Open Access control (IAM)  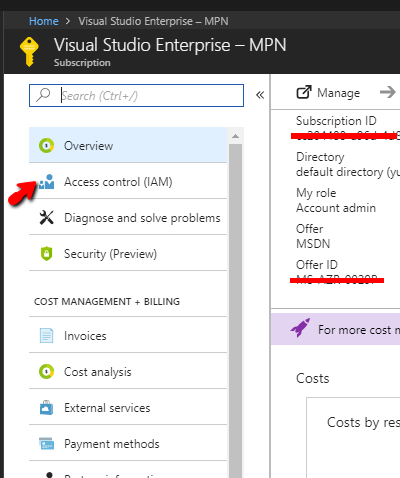coord(128,182)
